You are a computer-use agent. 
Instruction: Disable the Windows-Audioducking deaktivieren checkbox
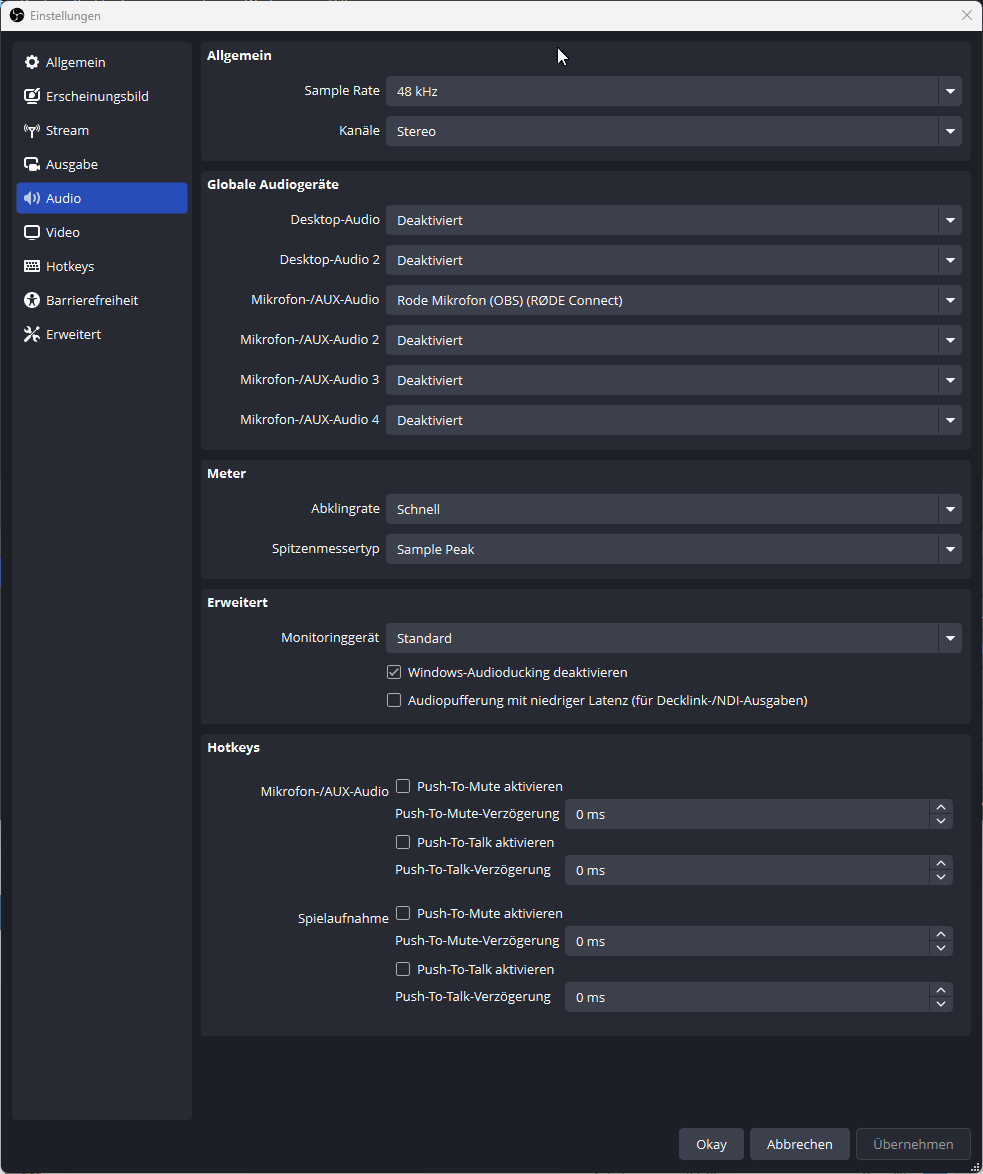(x=394, y=672)
